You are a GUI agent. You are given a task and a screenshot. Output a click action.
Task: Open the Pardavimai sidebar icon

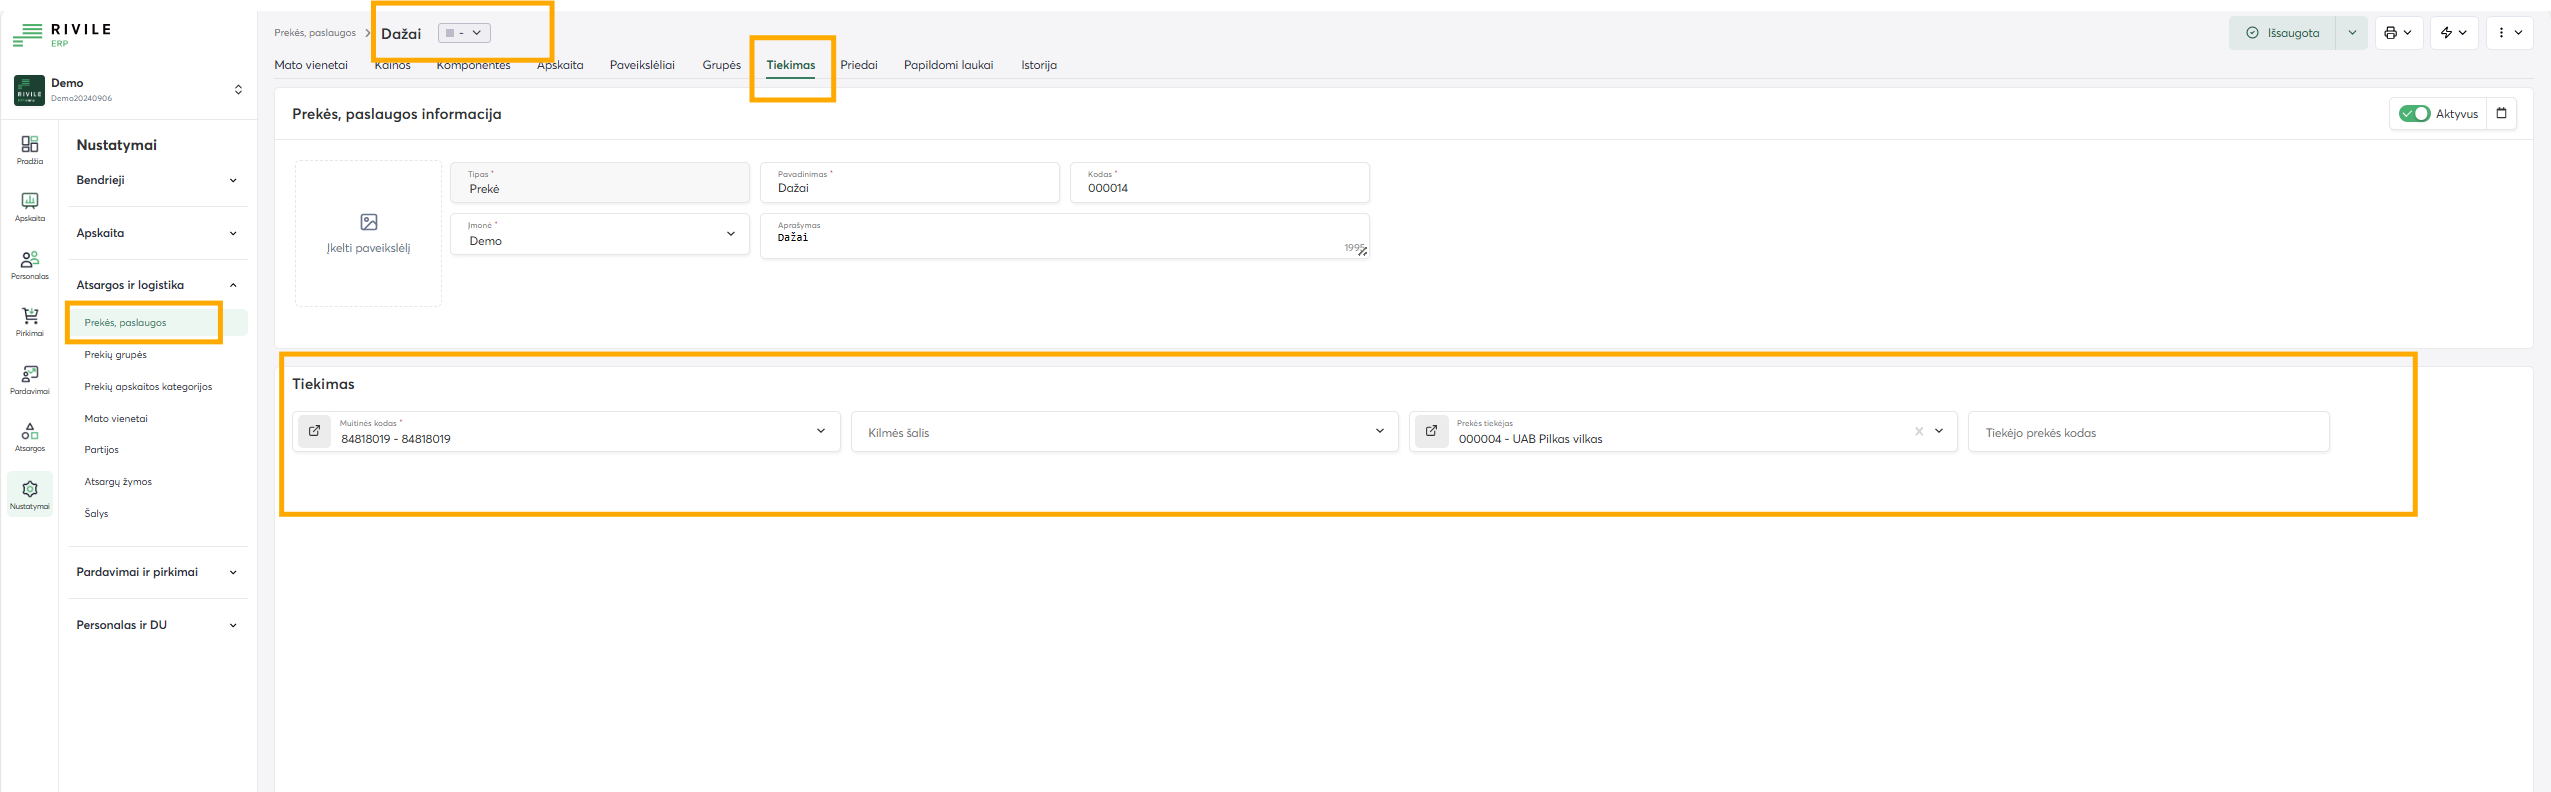point(30,378)
